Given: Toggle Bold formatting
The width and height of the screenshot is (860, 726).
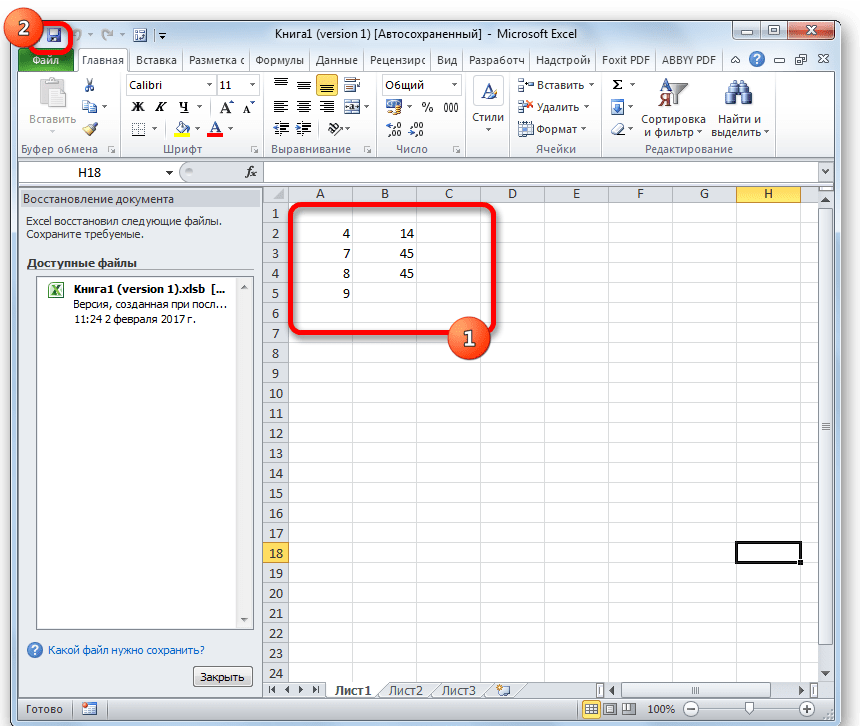Looking at the screenshot, I should [x=138, y=107].
